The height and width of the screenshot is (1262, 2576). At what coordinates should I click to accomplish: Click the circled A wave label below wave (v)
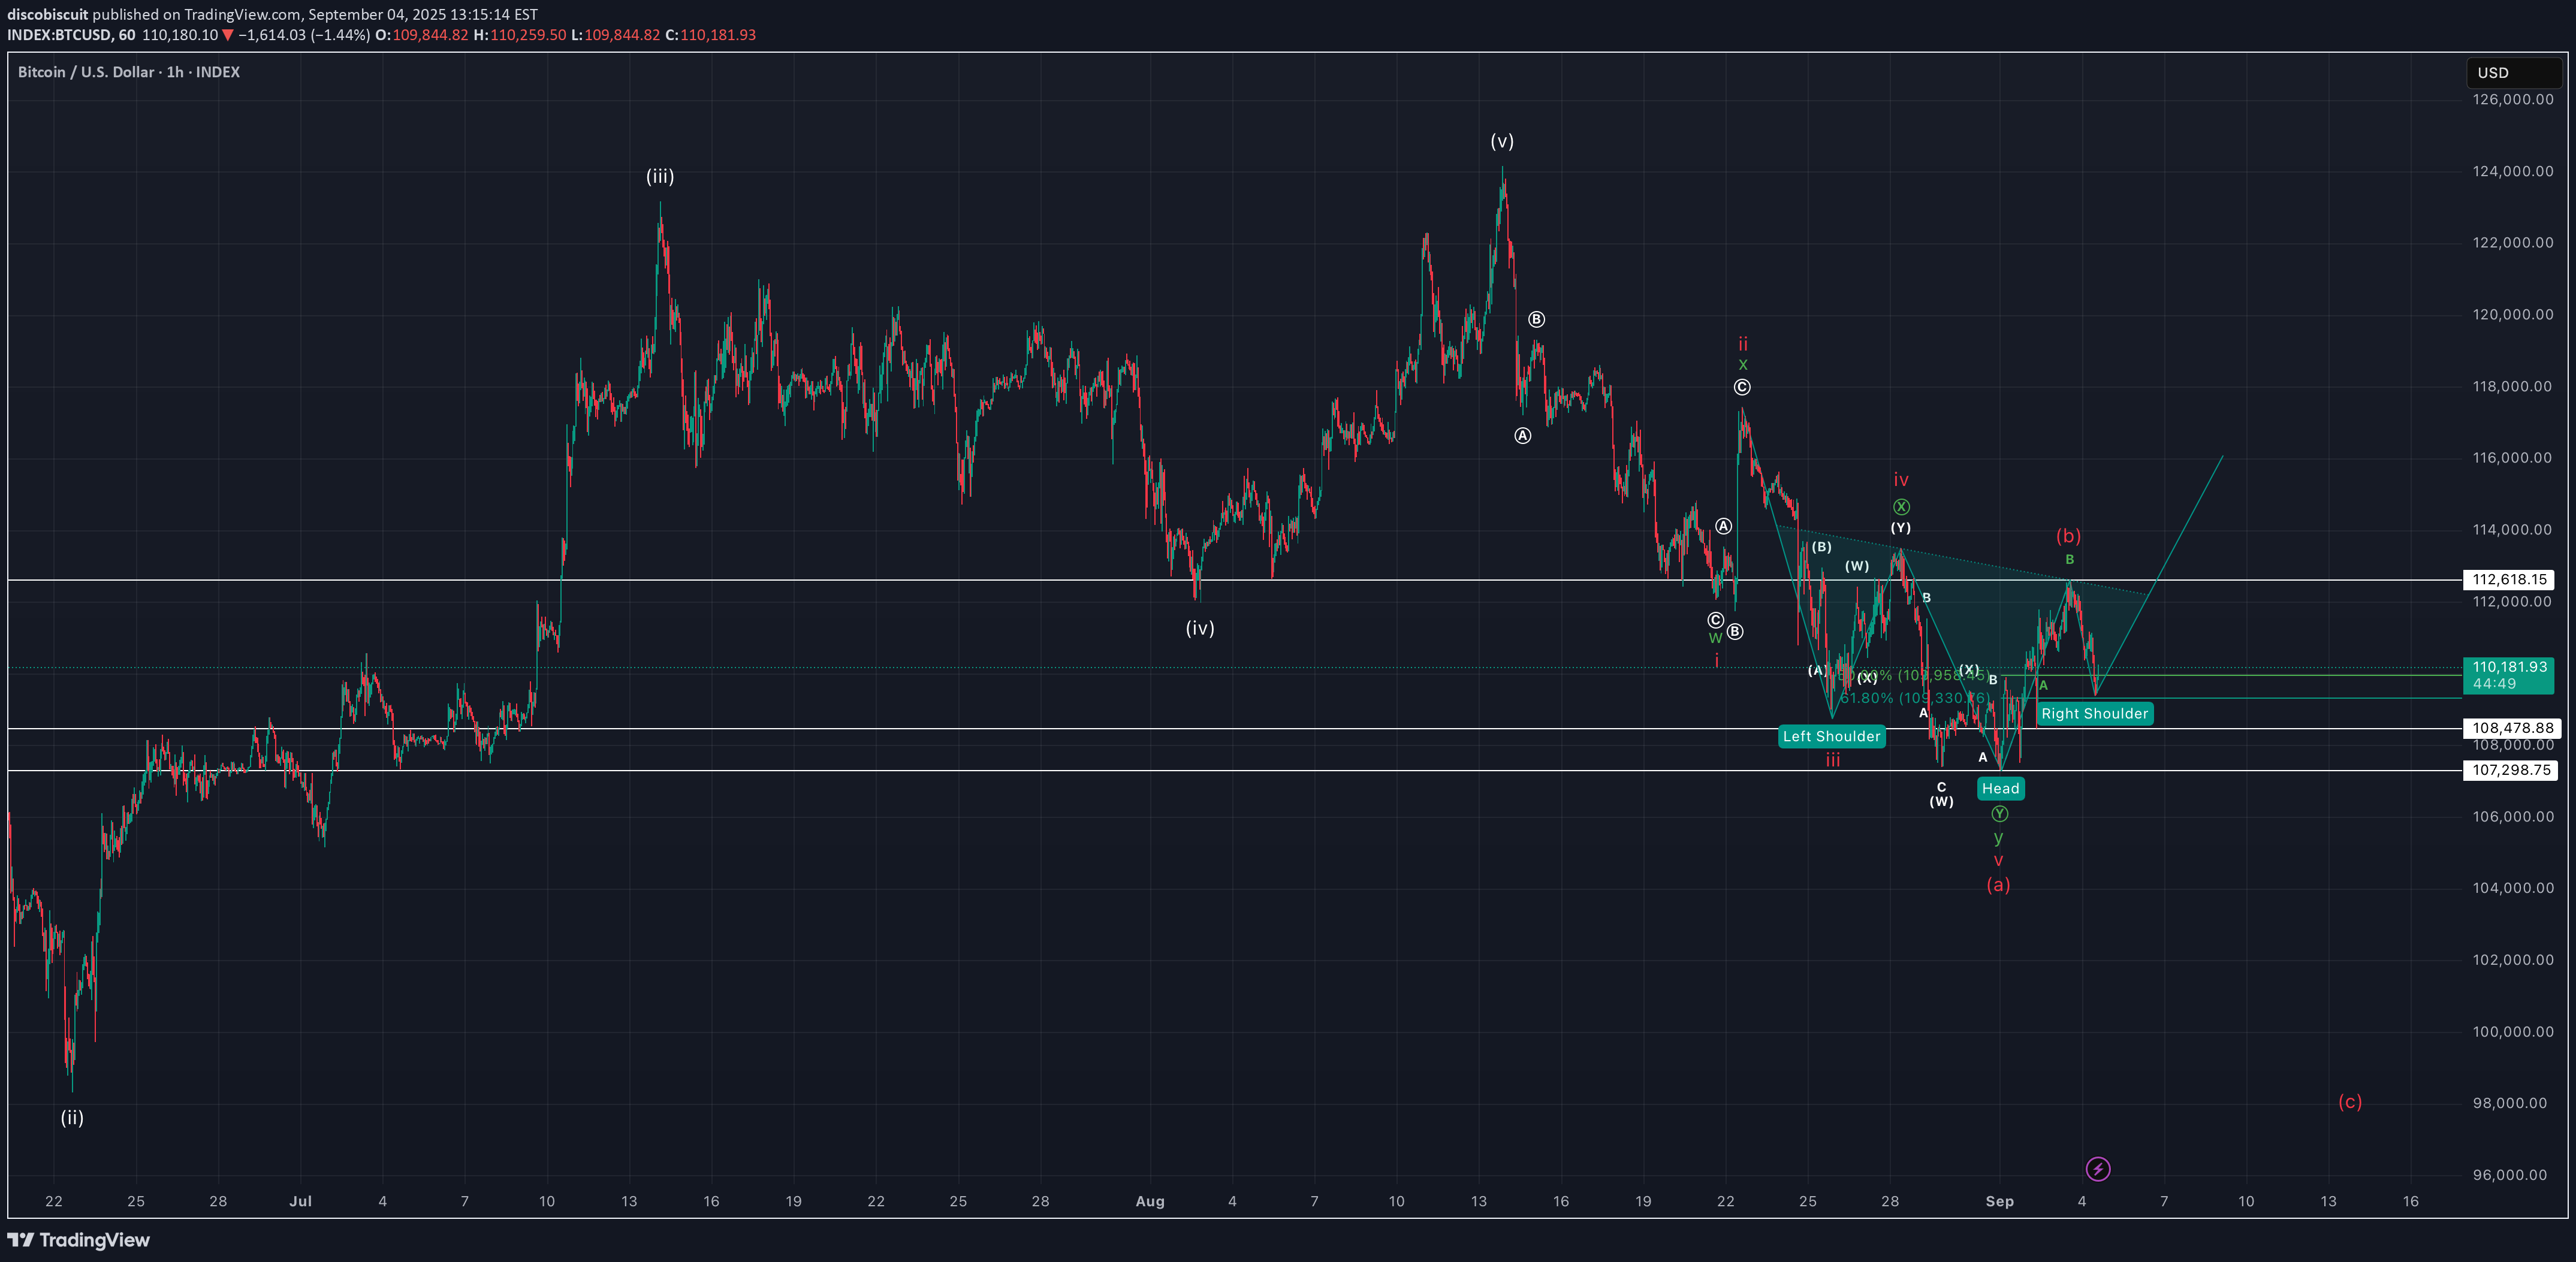[1522, 435]
